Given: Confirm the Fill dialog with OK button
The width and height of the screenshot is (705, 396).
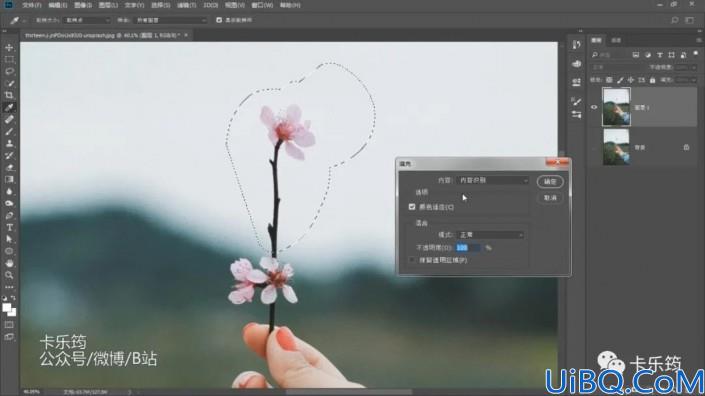Looking at the screenshot, I should (x=550, y=182).
